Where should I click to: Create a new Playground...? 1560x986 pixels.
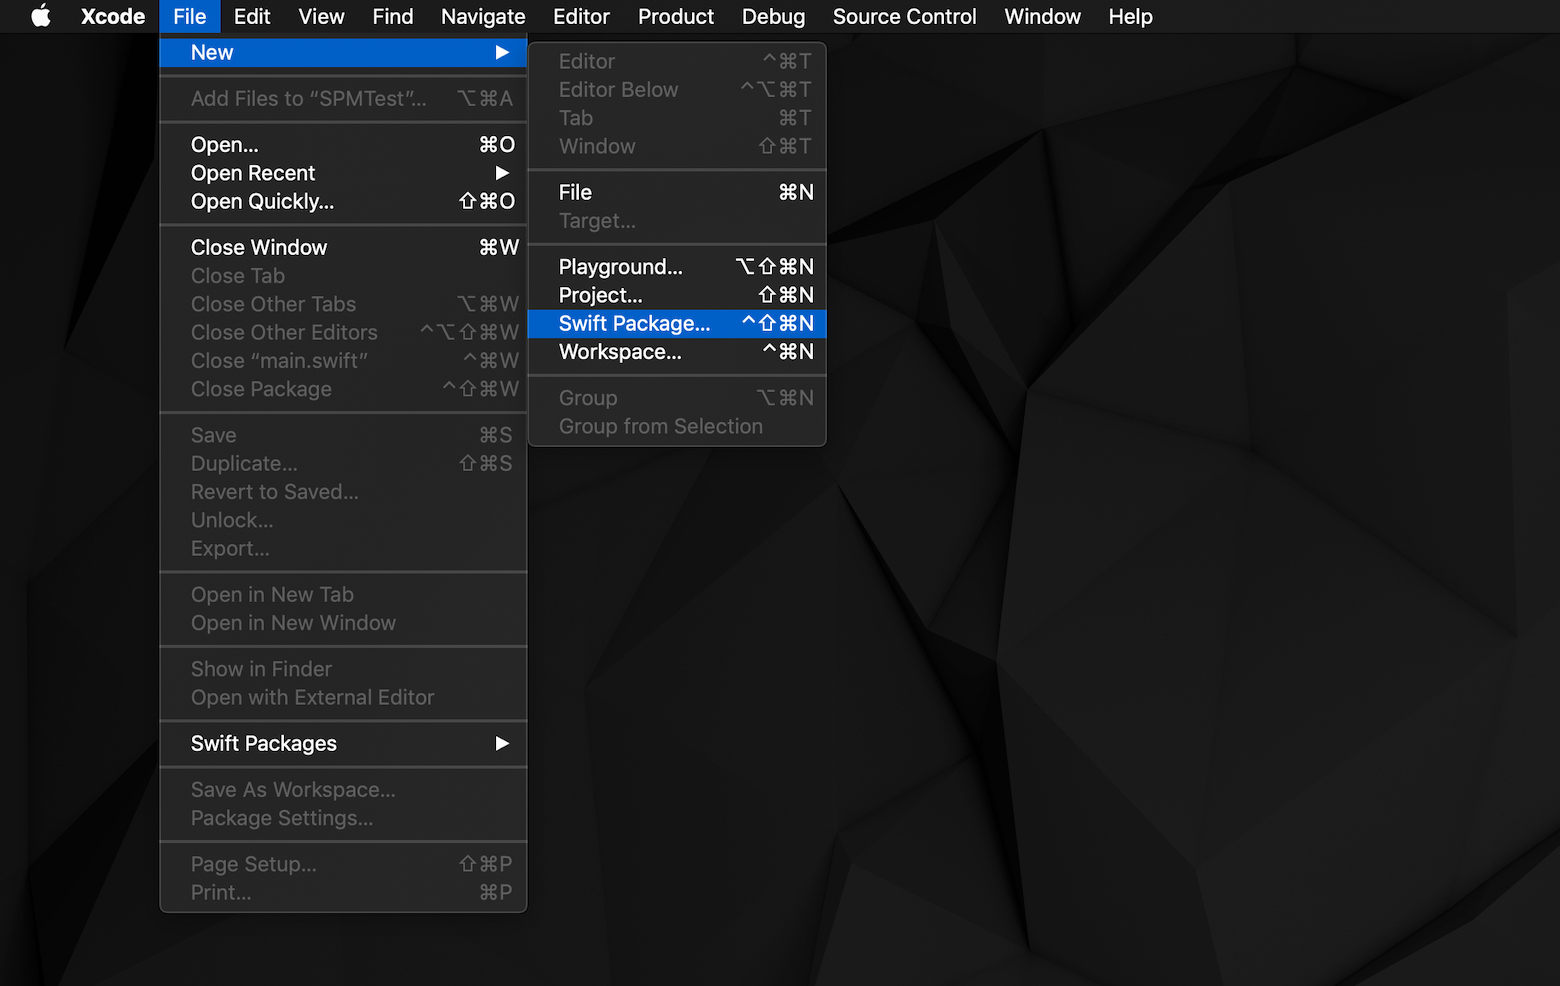tap(677, 267)
